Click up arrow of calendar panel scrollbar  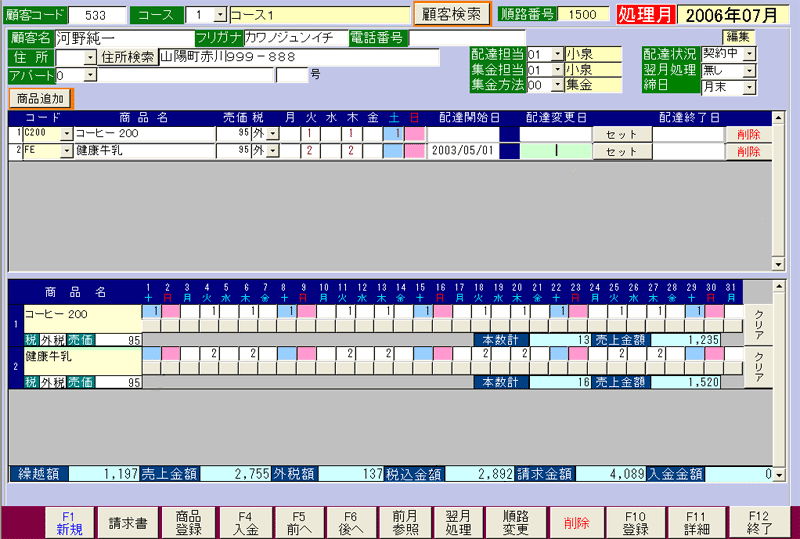coord(778,286)
